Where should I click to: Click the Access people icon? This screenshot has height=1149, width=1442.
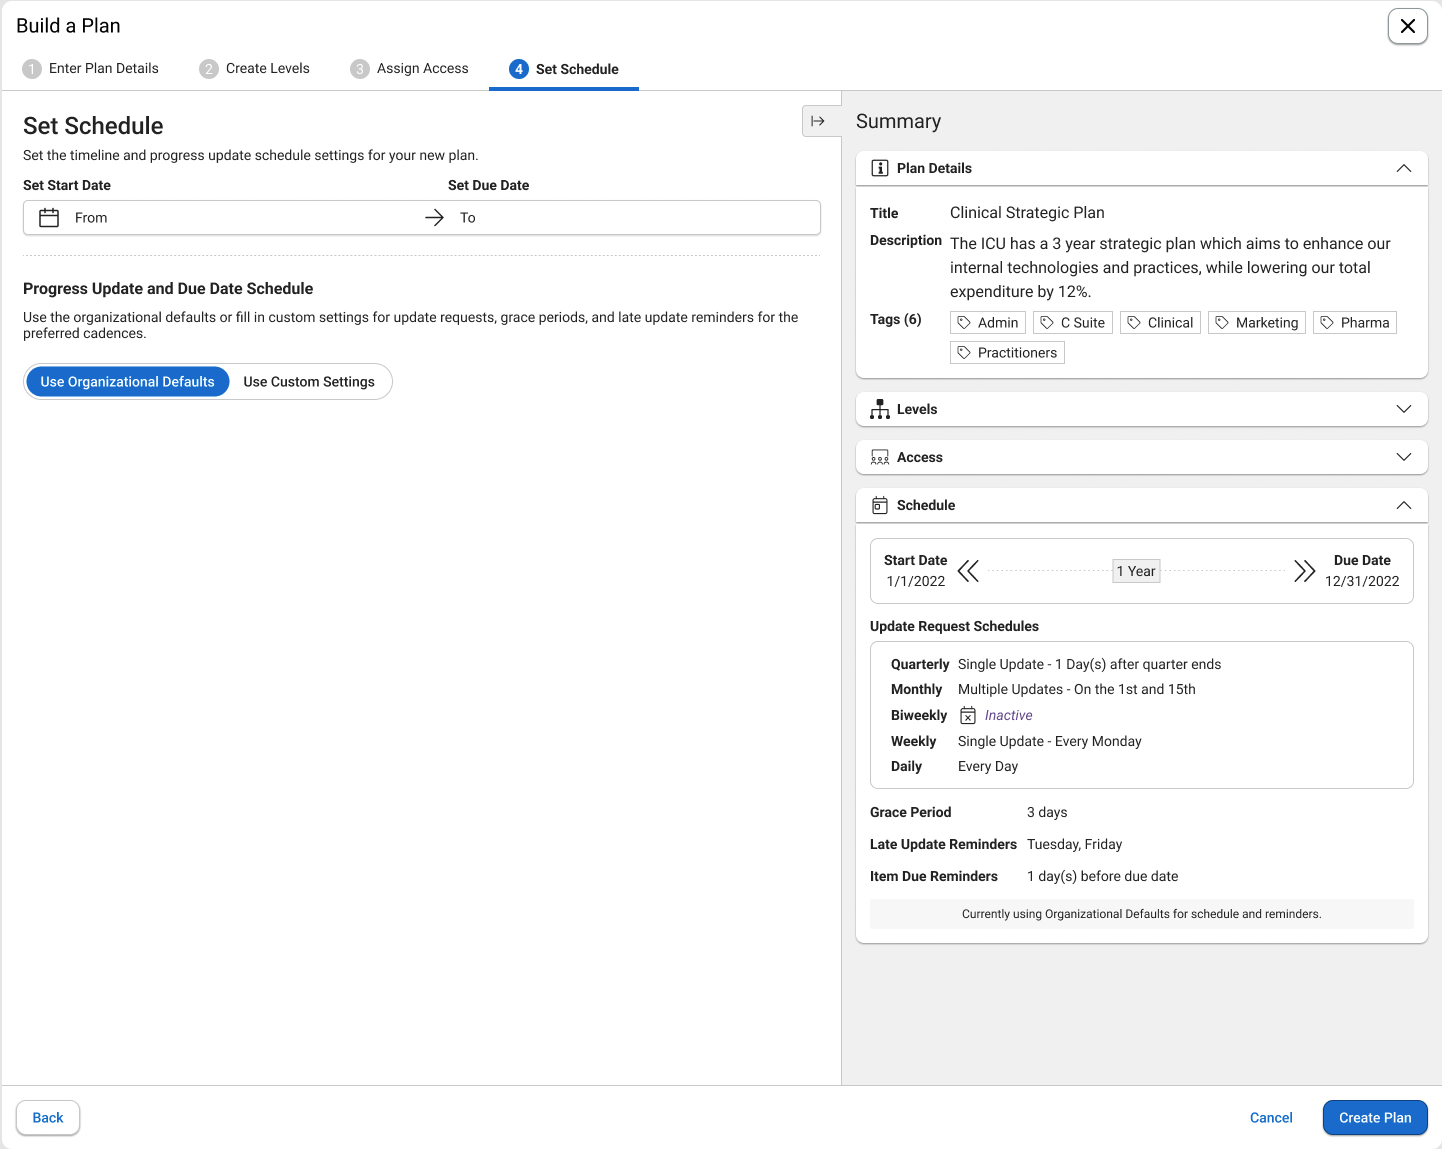[x=880, y=457]
